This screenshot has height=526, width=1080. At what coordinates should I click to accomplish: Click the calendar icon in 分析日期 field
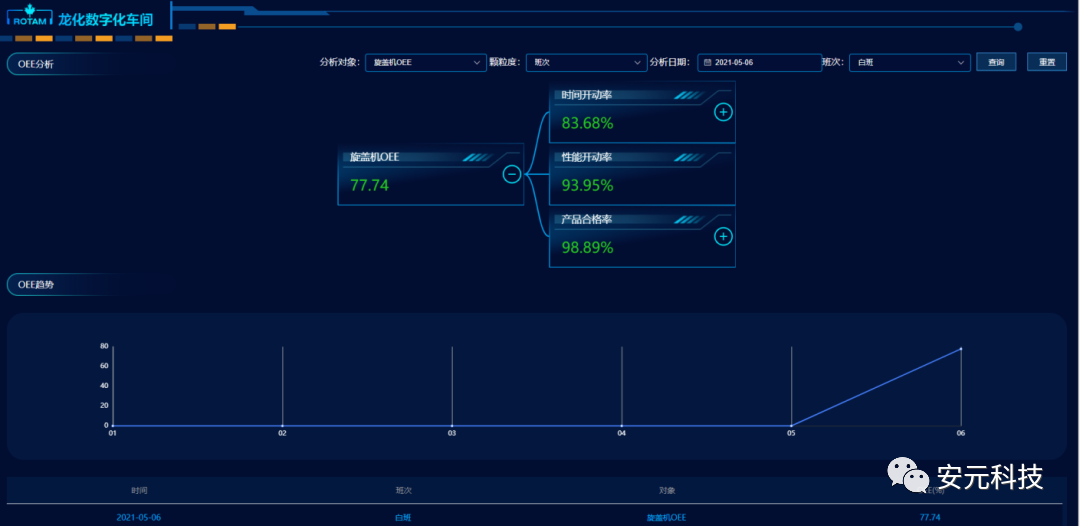708,62
